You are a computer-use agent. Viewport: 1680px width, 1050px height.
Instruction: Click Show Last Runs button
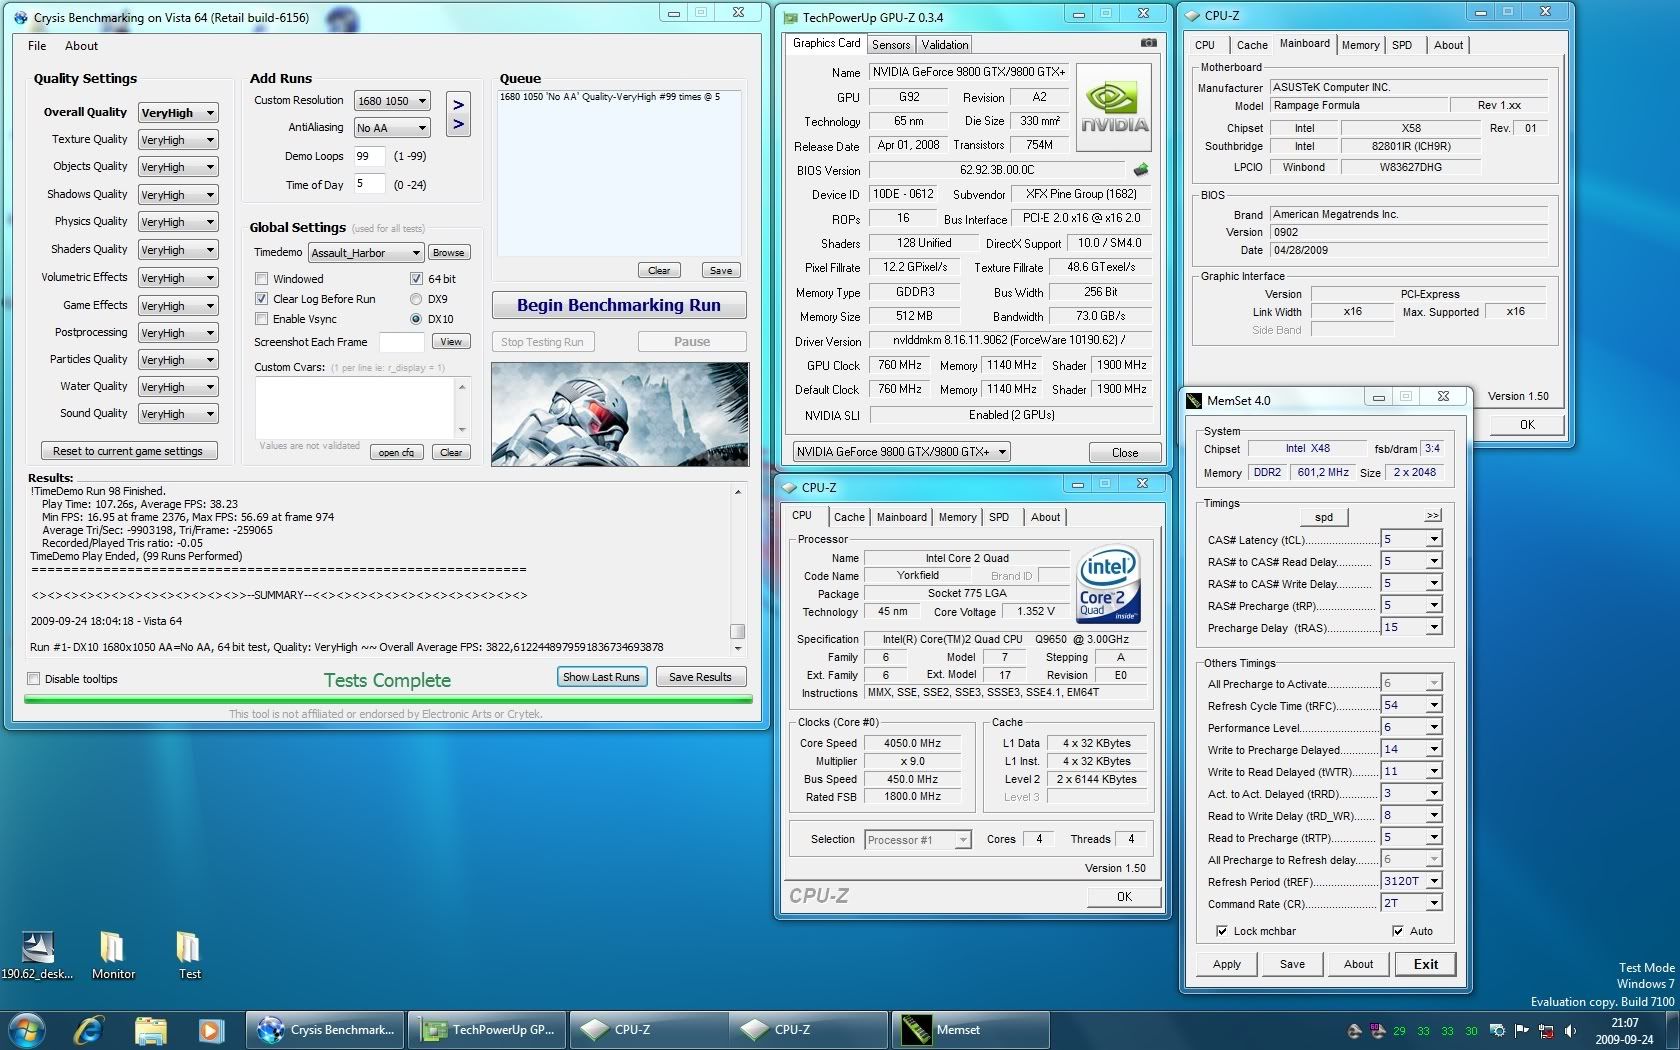pos(601,677)
